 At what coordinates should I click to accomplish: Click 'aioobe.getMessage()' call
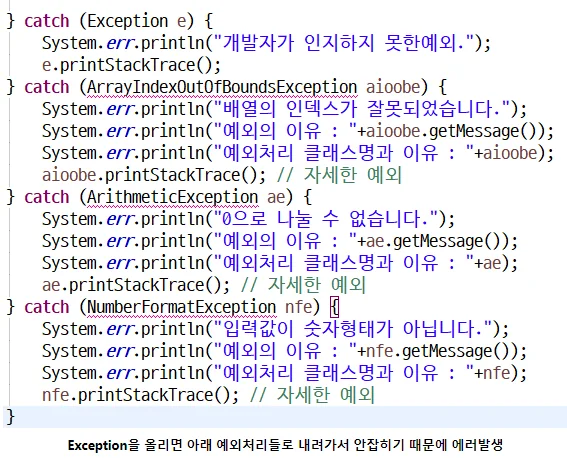(455, 131)
